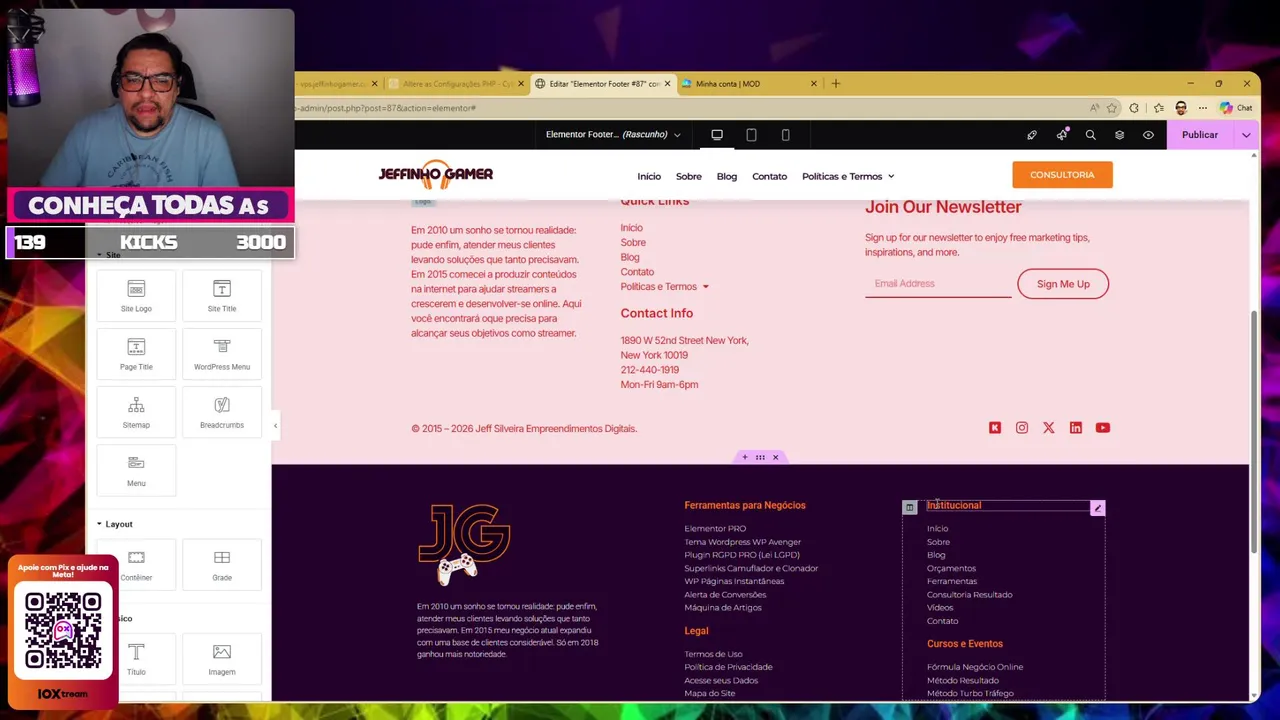The height and width of the screenshot is (720, 1280).
Task: Open new browser tab
Action: click(x=835, y=84)
